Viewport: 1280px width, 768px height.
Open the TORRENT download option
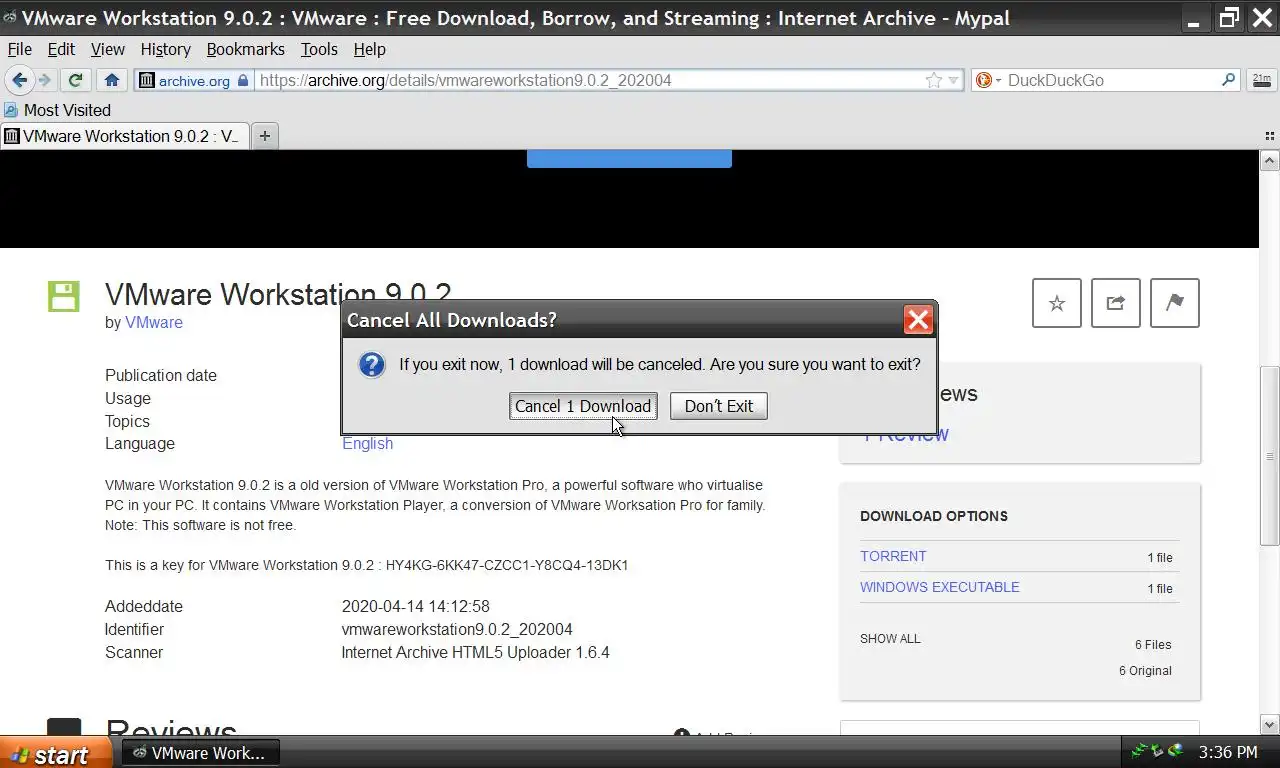tap(893, 556)
